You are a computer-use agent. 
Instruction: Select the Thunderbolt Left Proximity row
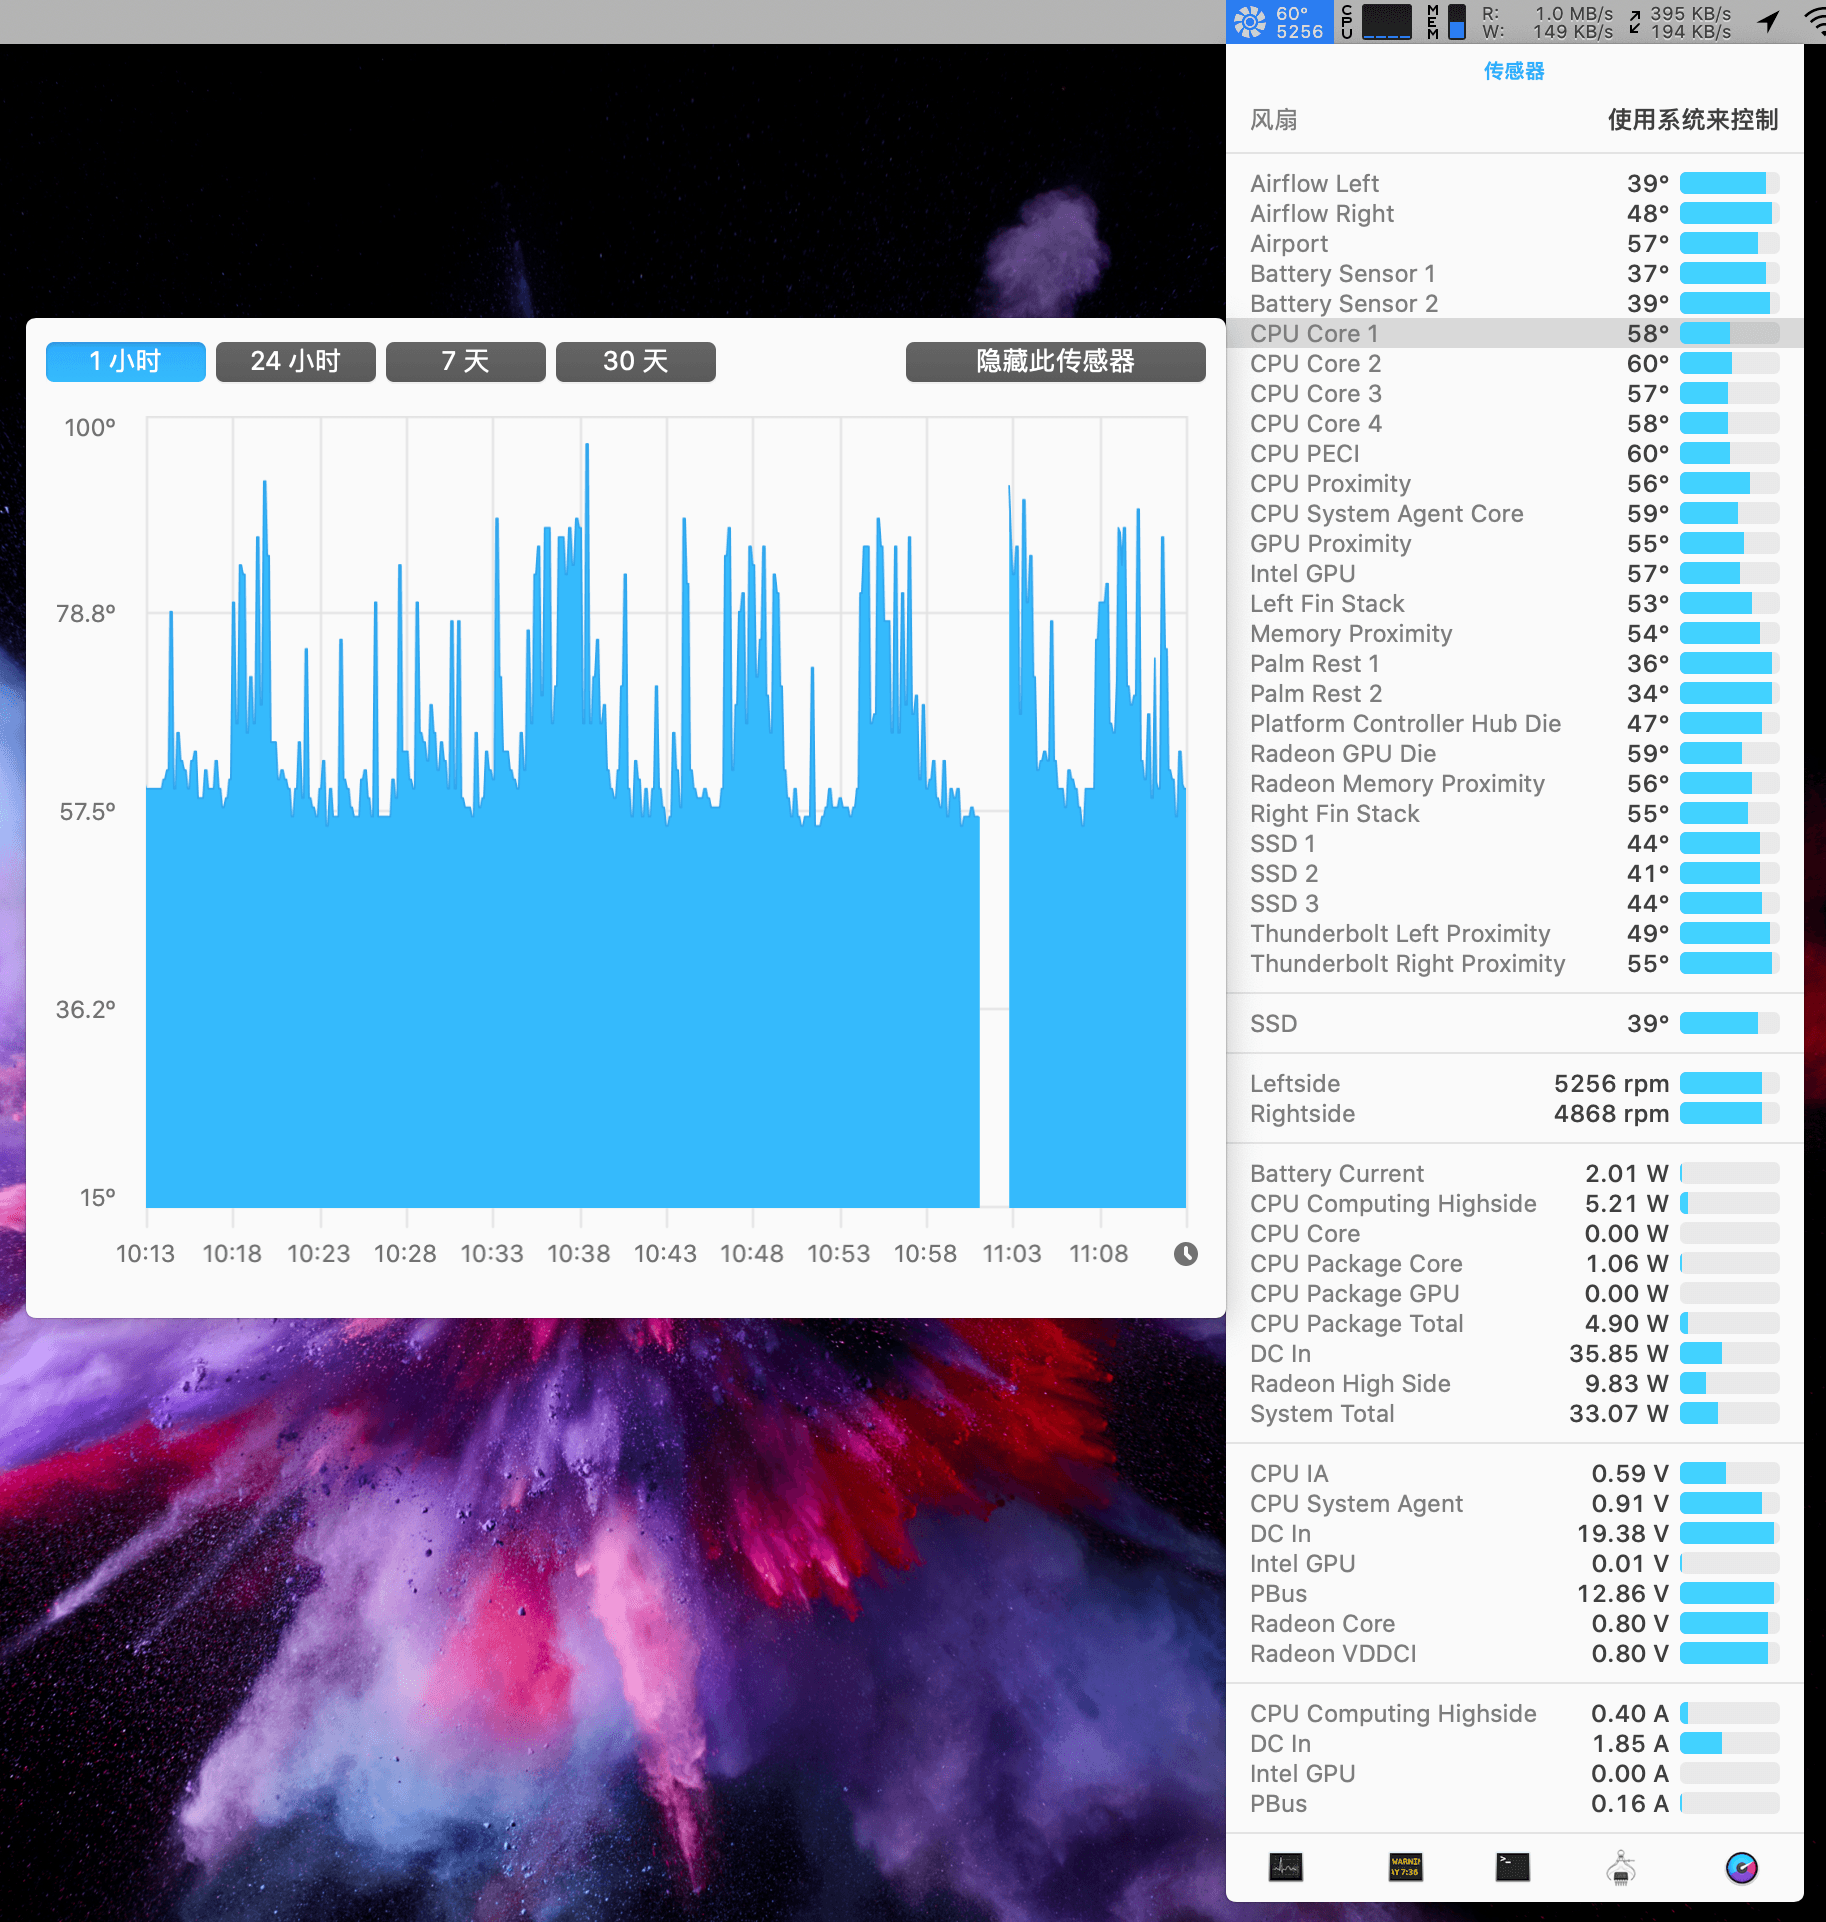click(x=1515, y=933)
